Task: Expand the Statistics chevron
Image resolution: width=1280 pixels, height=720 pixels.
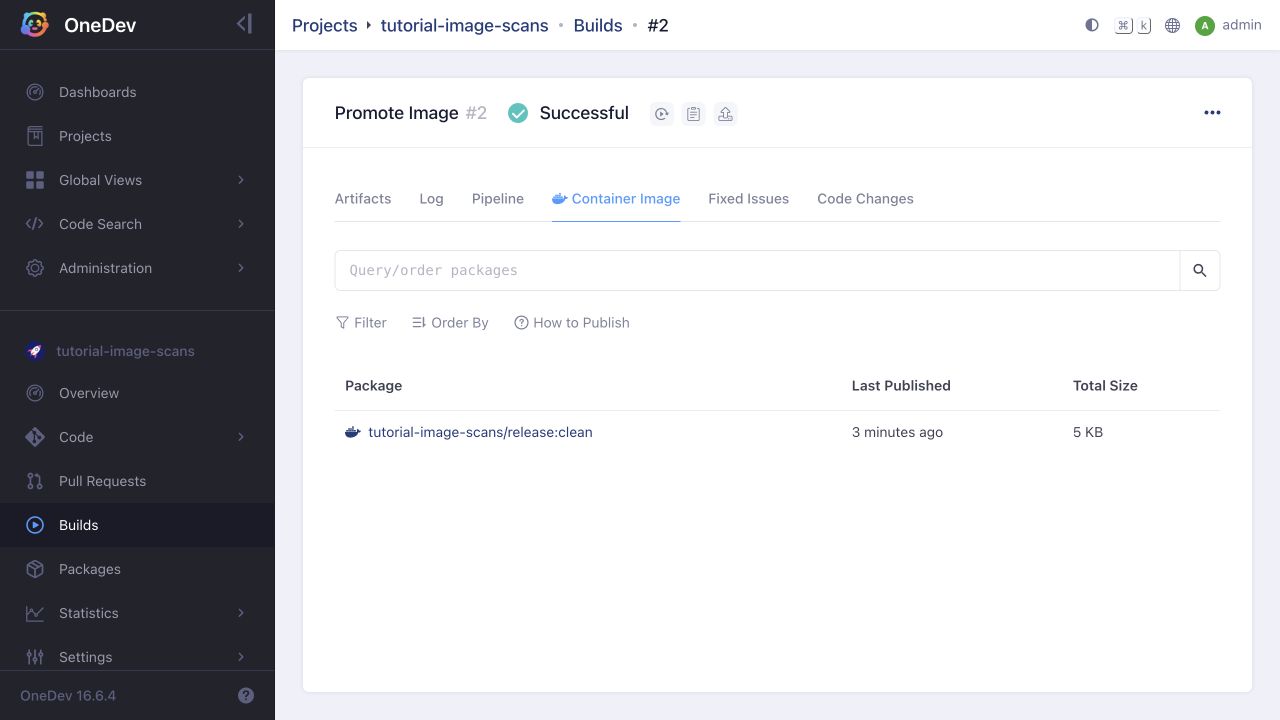Action: coord(241,613)
